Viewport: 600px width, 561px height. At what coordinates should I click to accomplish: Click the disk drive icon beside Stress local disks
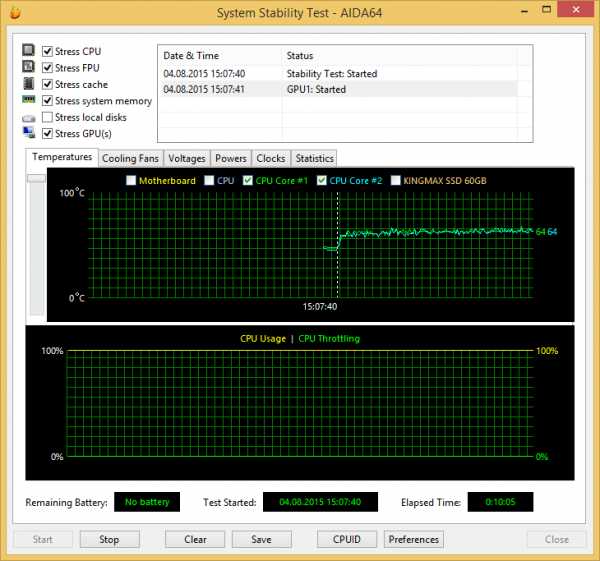(x=28, y=119)
